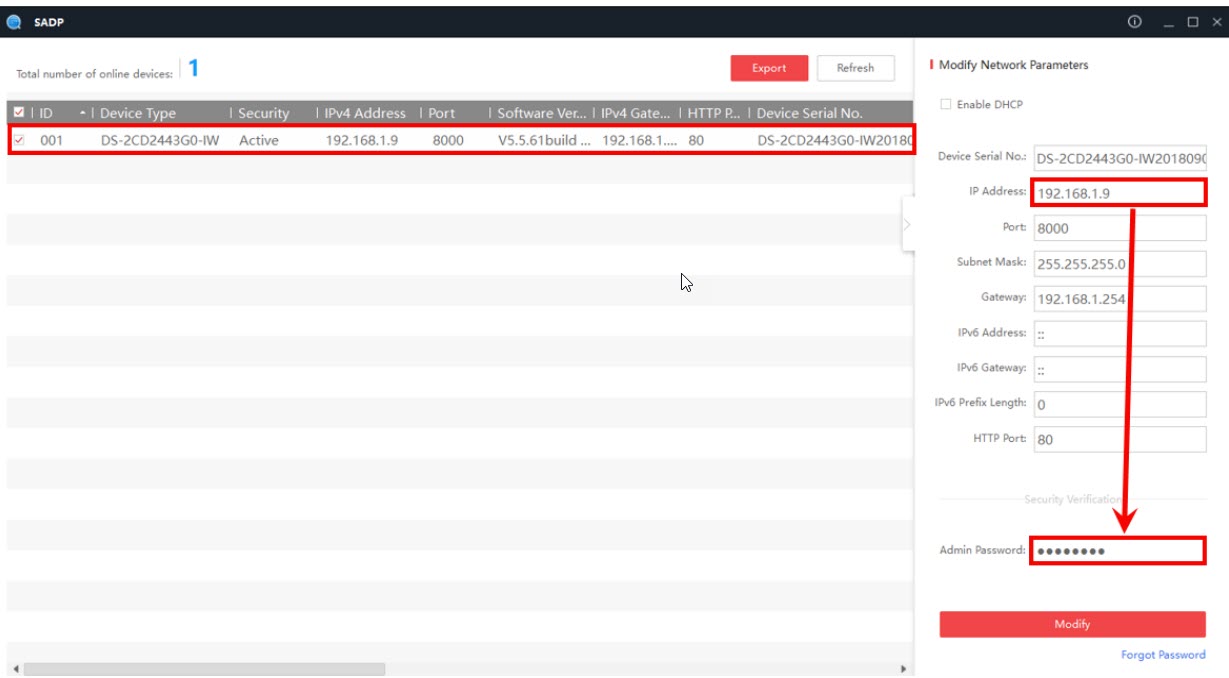Collapse the Modify Network Parameters side panel
Image resolution: width=1229 pixels, height=678 pixels.
tap(907, 224)
